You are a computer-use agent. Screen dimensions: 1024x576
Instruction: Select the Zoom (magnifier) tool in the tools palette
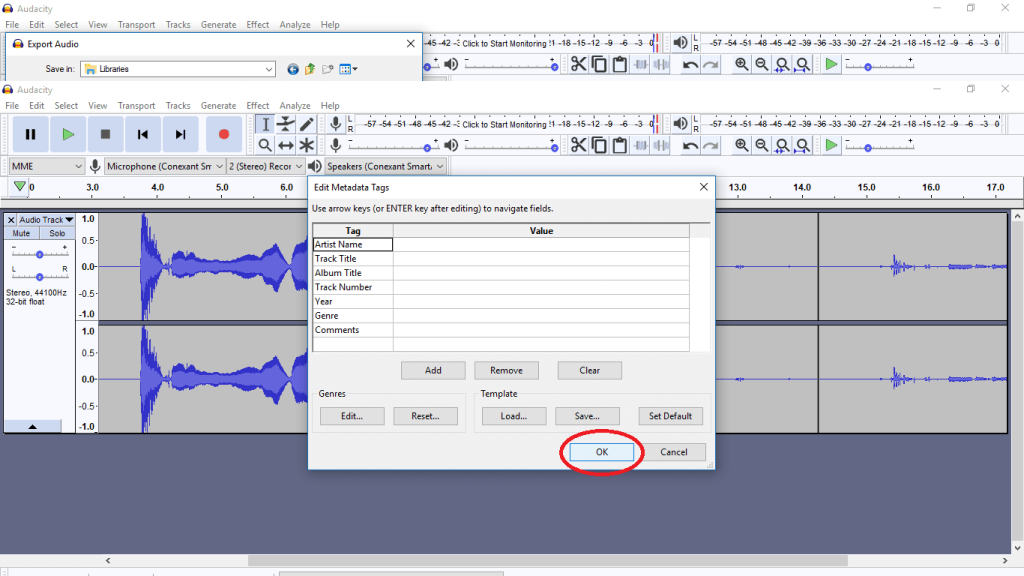(265, 145)
